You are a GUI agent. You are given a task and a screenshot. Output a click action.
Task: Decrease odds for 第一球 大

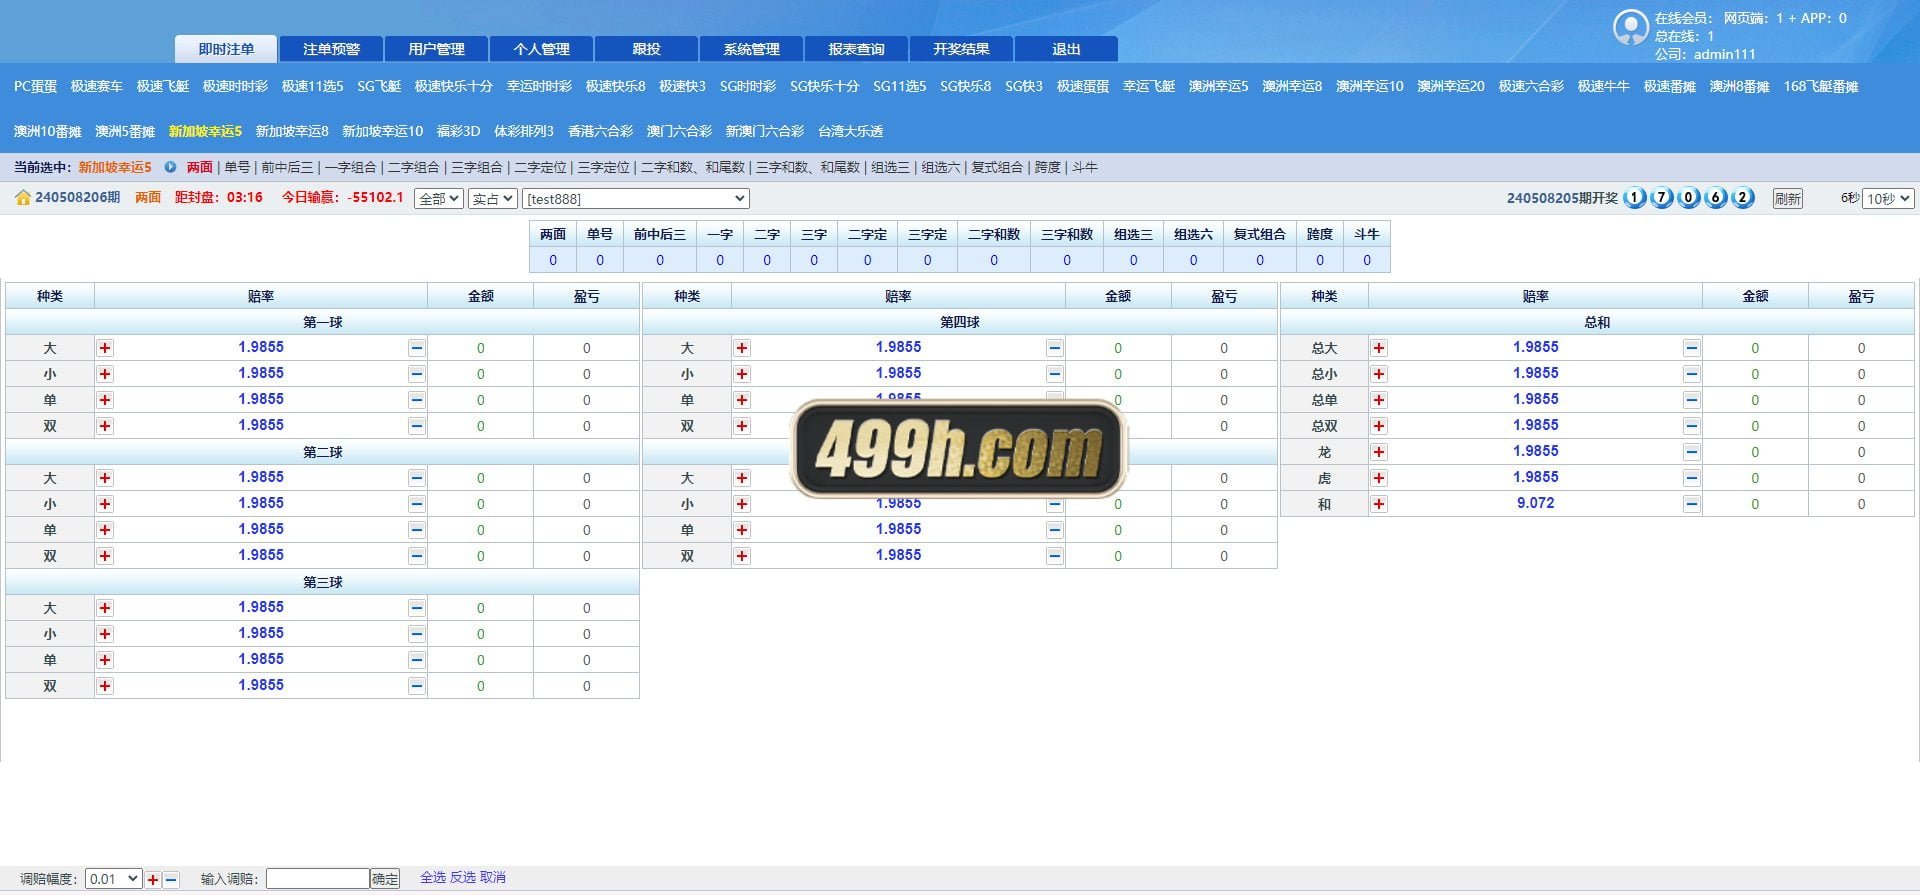(417, 348)
